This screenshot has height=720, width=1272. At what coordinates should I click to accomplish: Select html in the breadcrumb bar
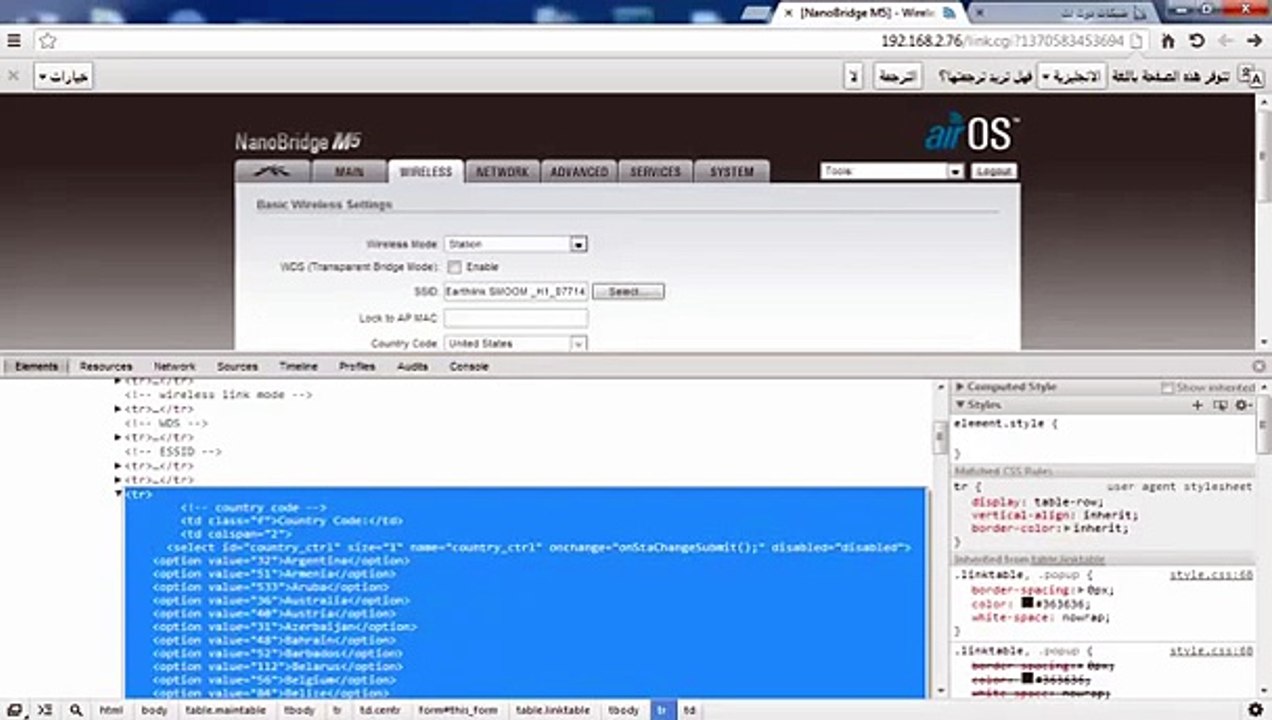(110, 710)
